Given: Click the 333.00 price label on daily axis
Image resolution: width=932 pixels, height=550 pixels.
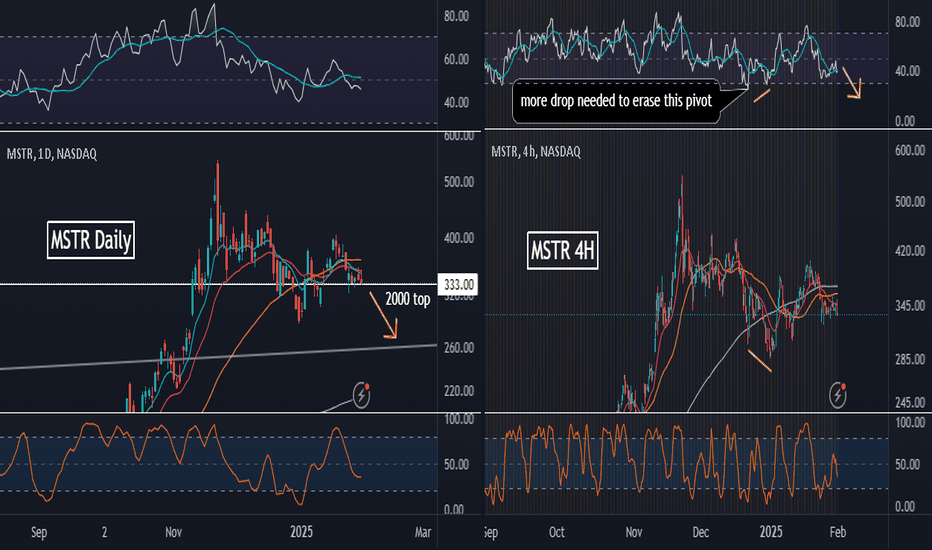Looking at the screenshot, I should 458,285.
